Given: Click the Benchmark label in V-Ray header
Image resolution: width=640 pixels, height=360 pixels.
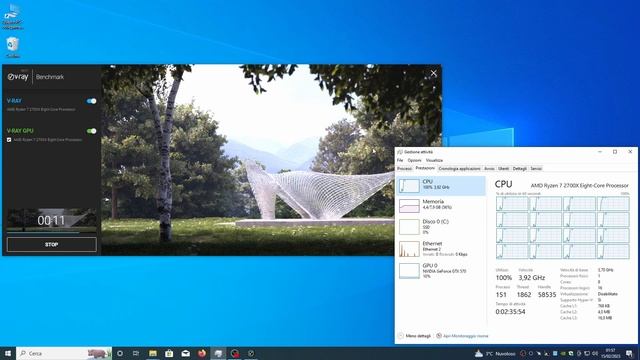Looking at the screenshot, I should pos(50,77).
